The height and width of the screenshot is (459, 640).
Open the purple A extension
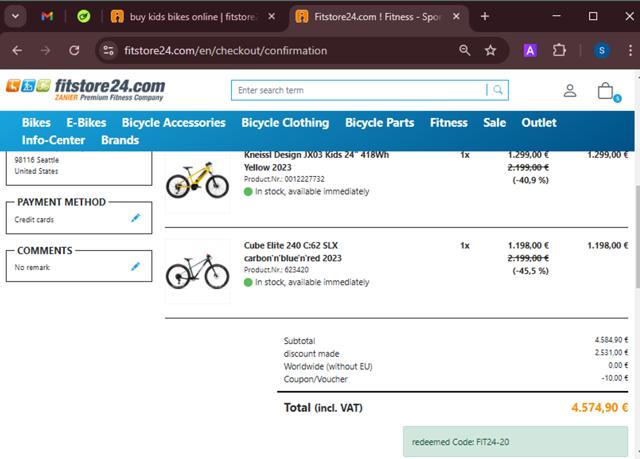530,50
